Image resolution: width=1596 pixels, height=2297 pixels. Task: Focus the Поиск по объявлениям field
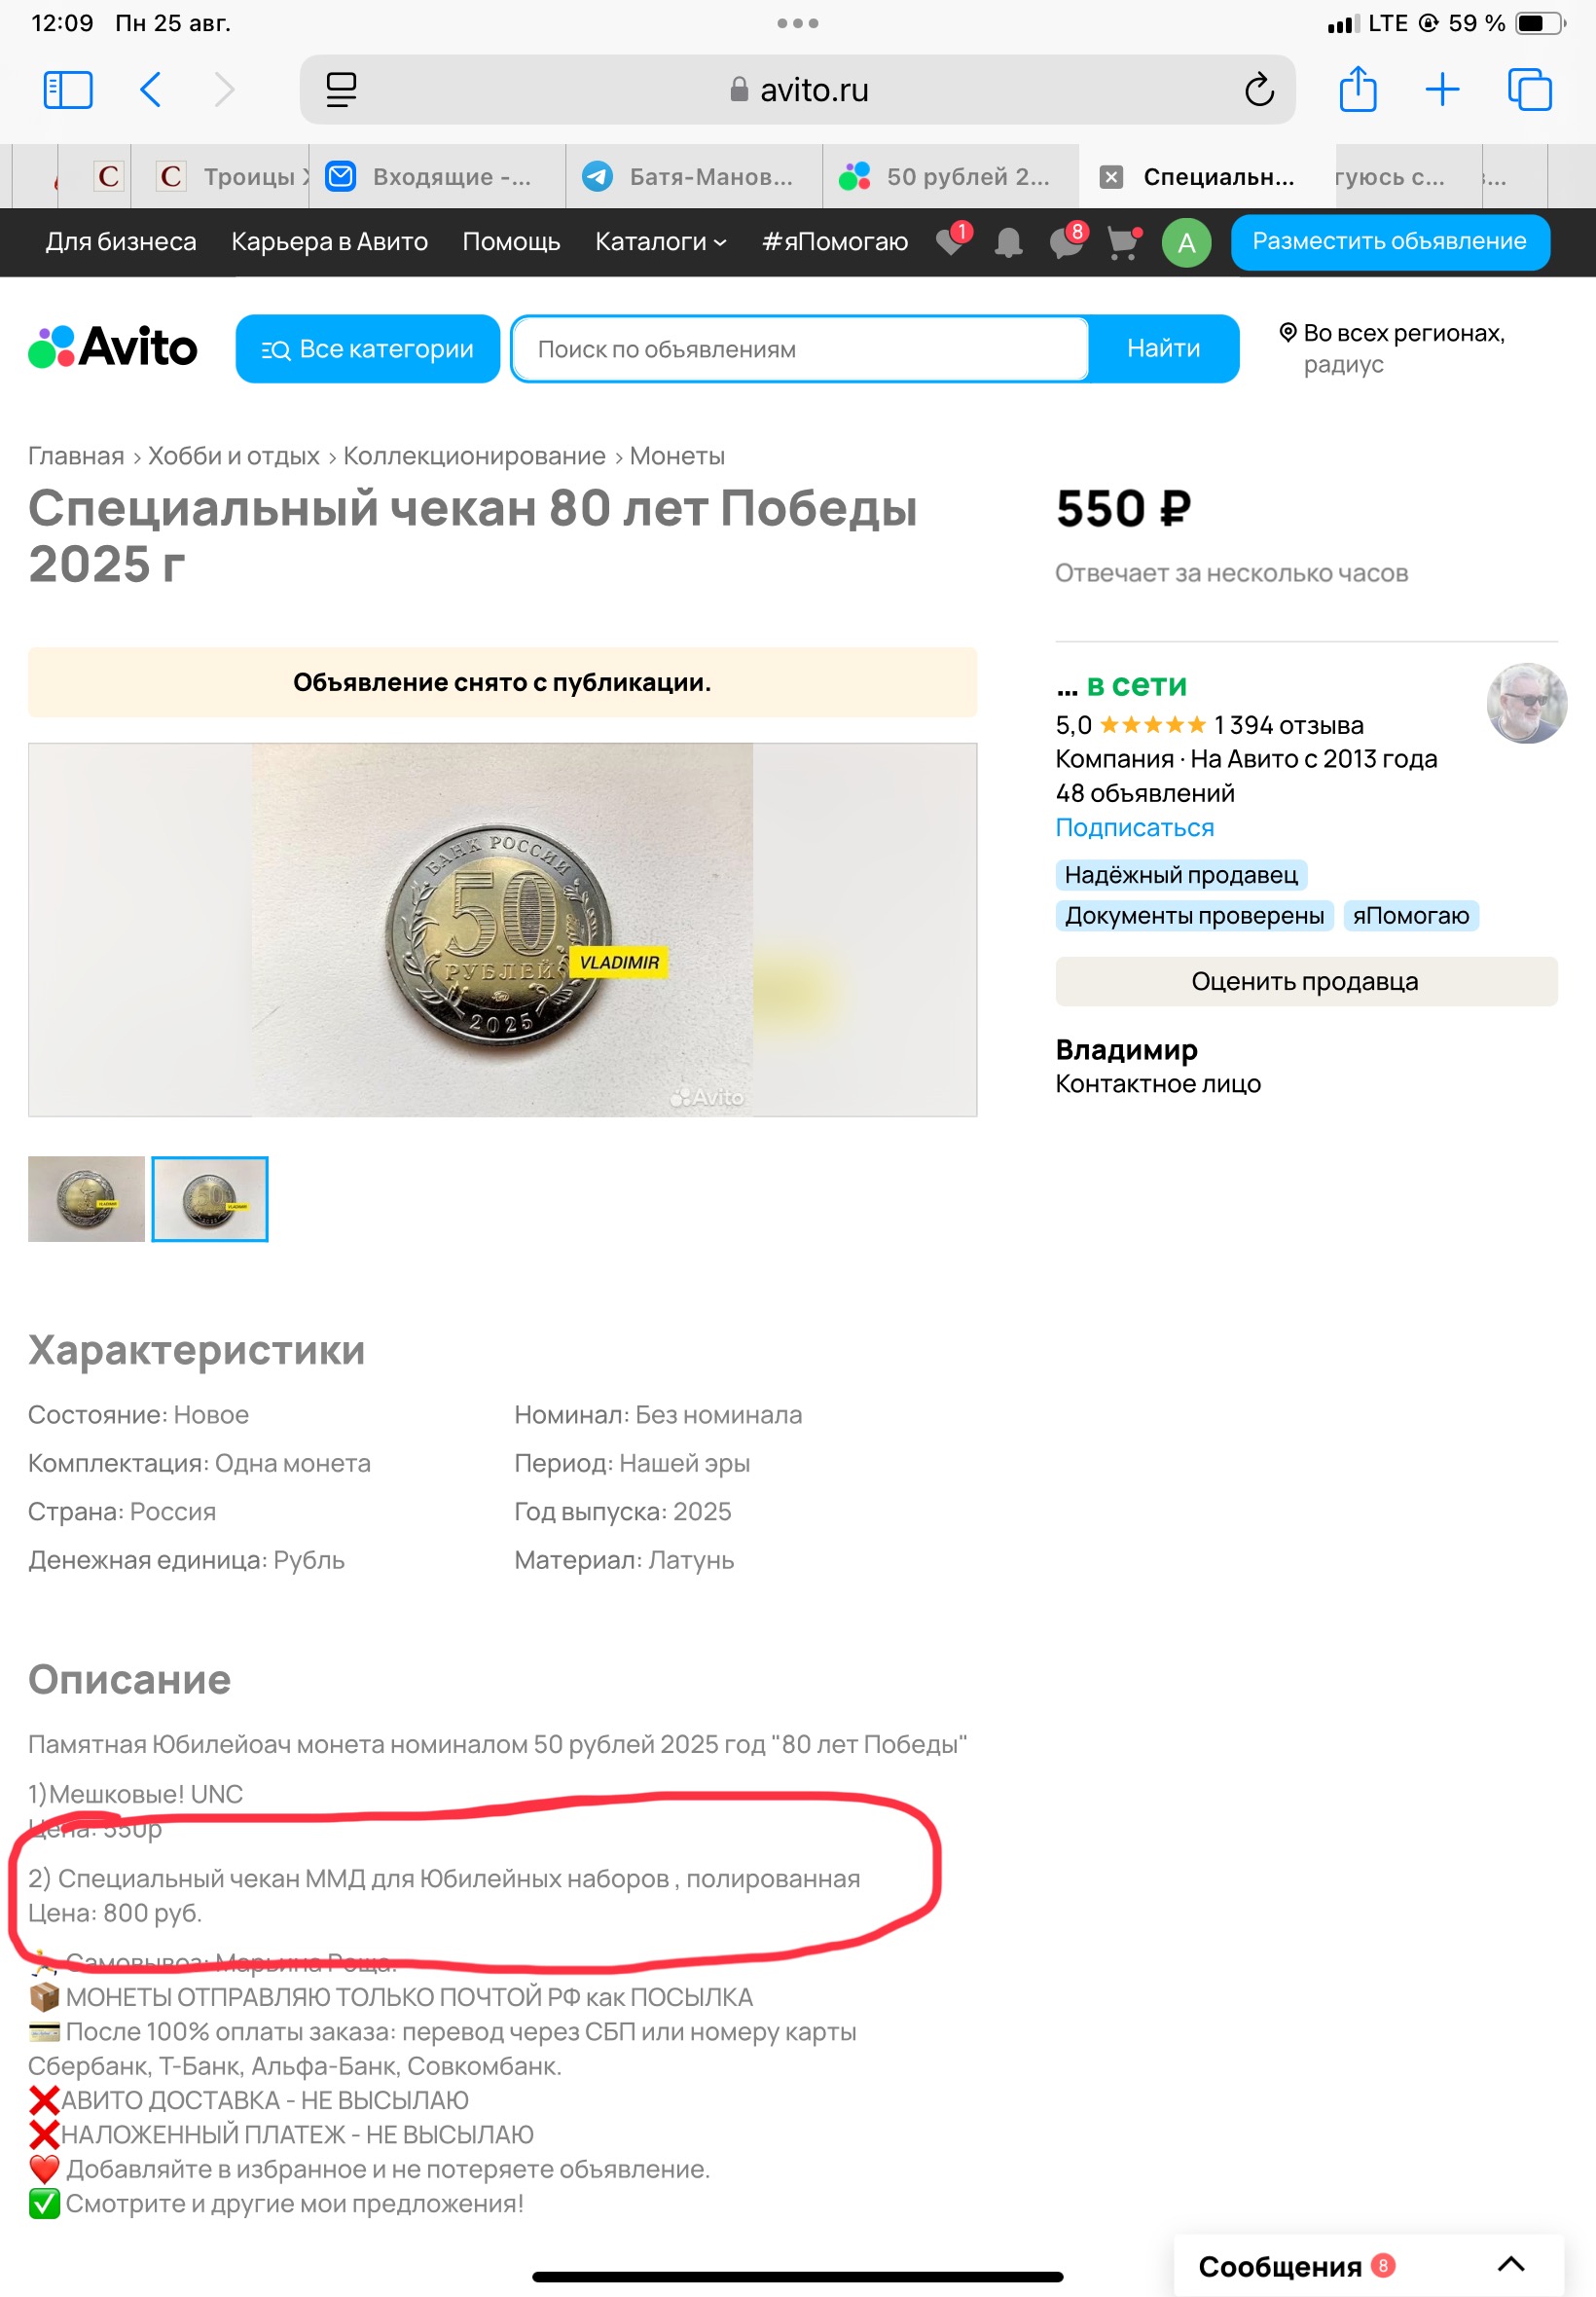coord(799,349)
